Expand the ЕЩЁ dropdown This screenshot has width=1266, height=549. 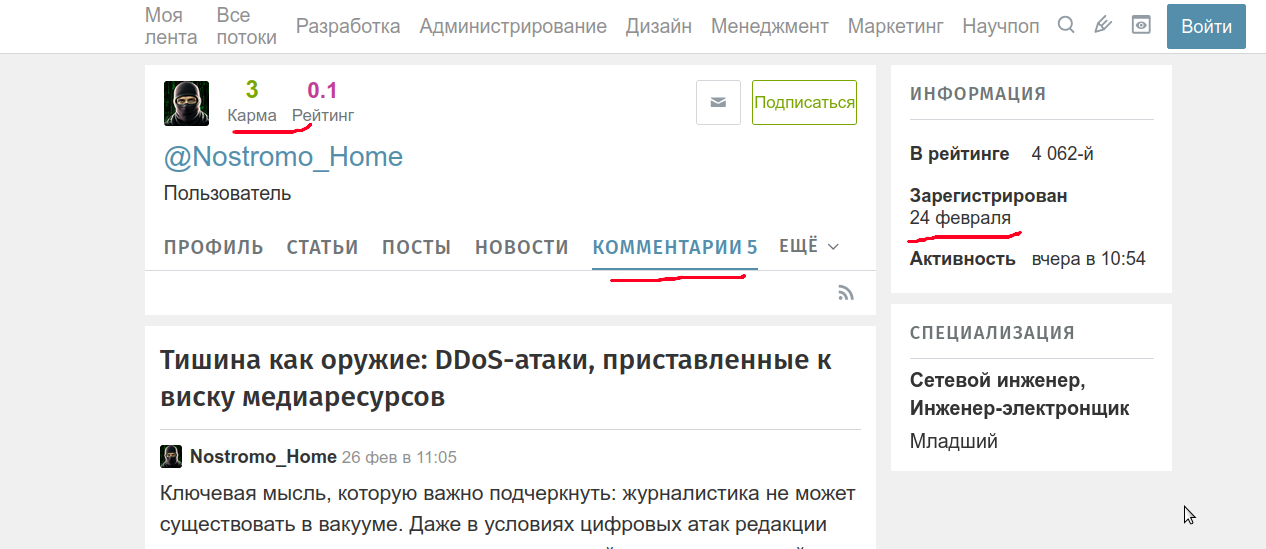point(809,246)
